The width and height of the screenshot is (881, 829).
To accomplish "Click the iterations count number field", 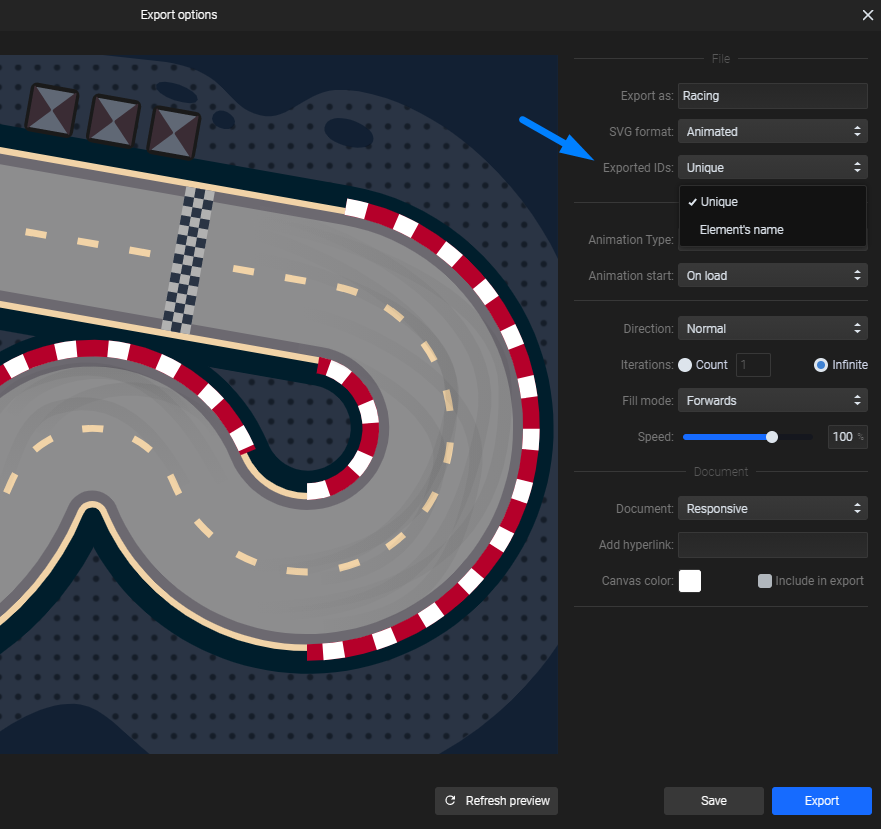I will (753, 365).
